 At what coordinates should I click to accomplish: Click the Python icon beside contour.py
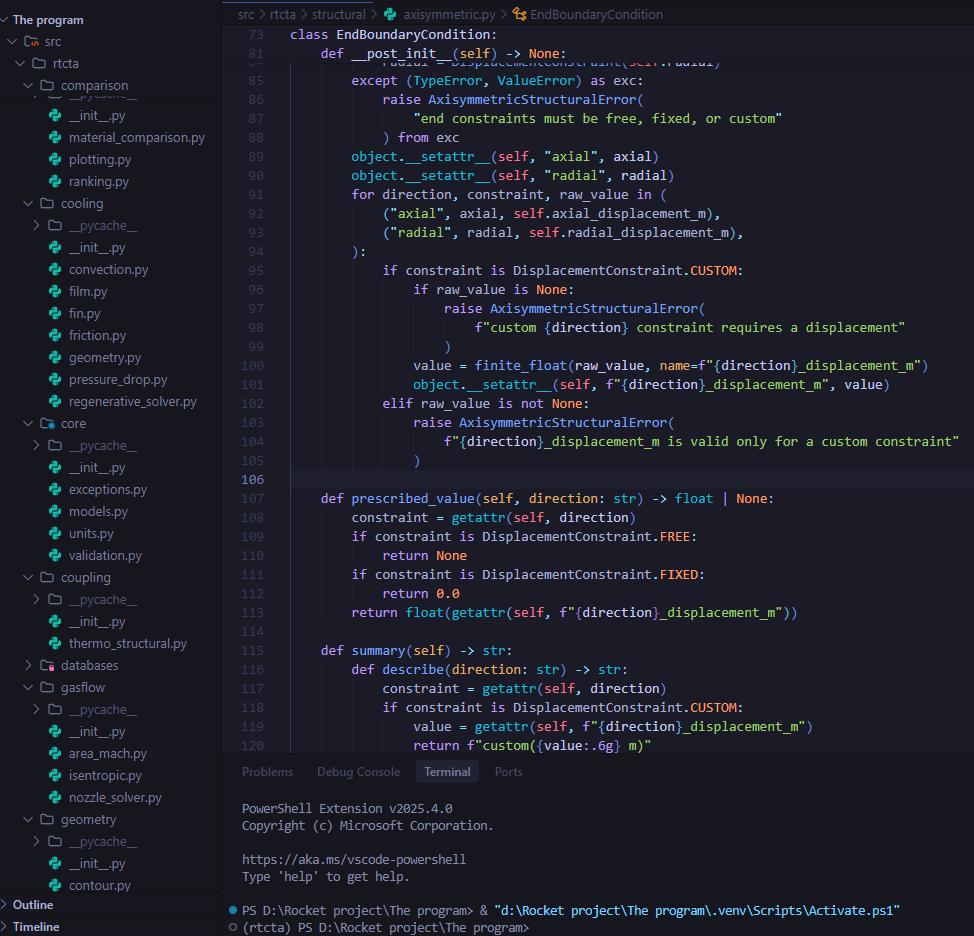(55, 886)
